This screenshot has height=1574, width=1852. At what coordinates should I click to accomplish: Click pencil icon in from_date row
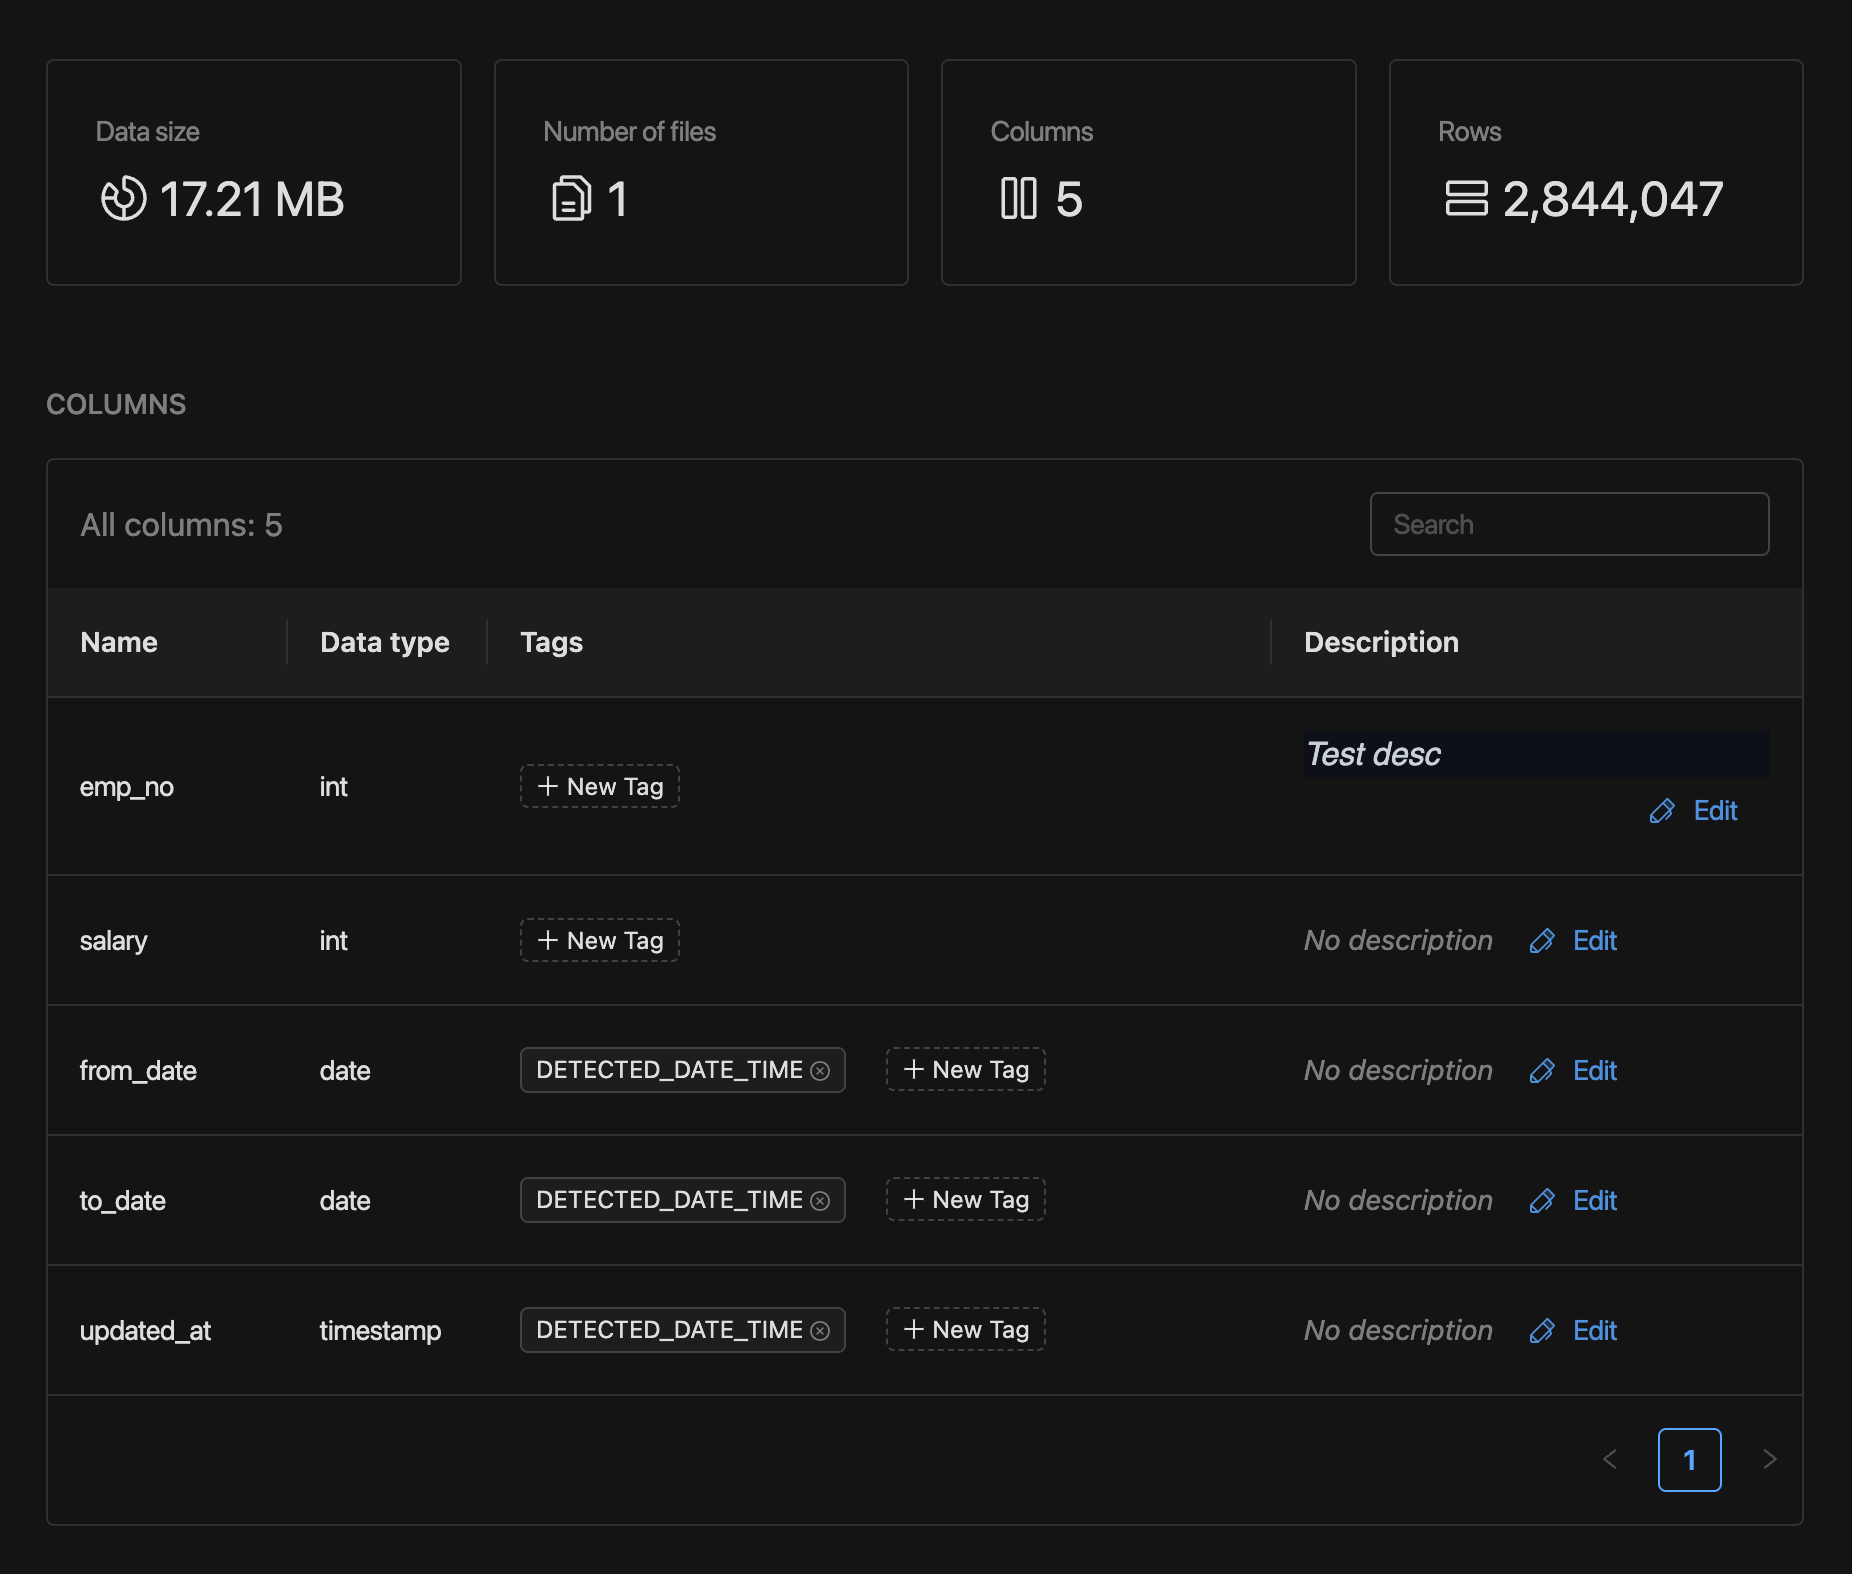1542,1071
